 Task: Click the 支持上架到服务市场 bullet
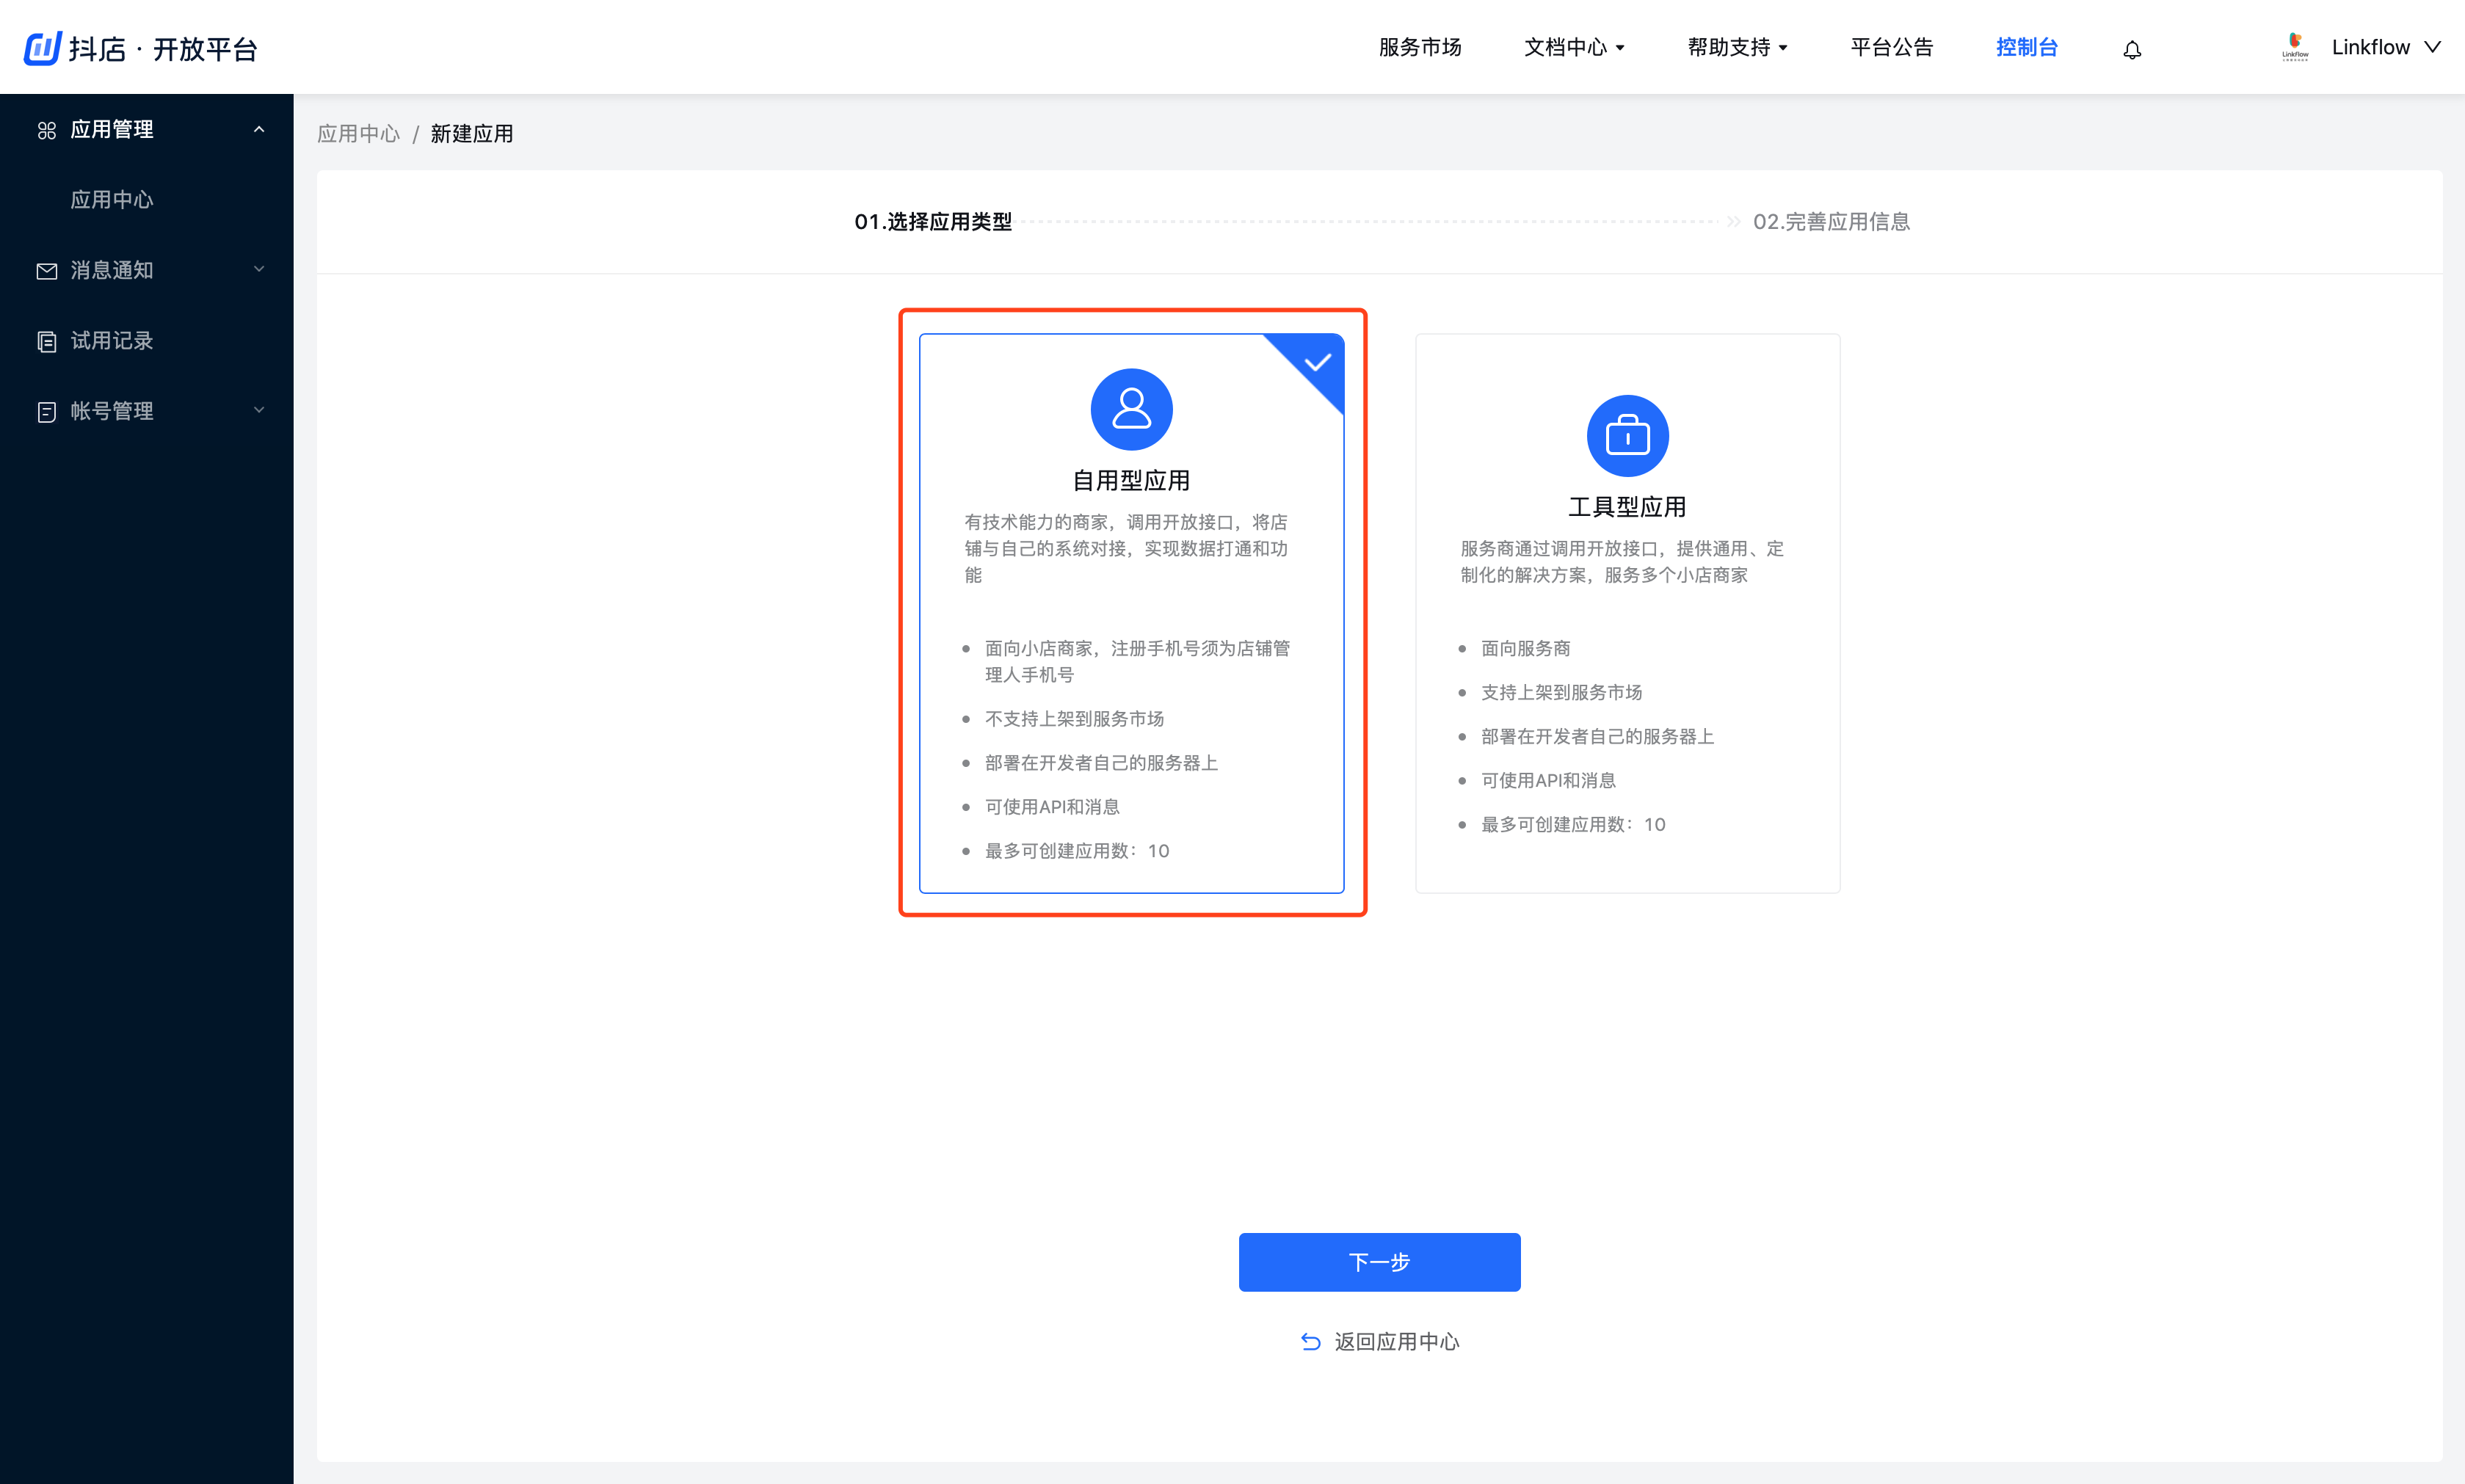point(1561,693)
